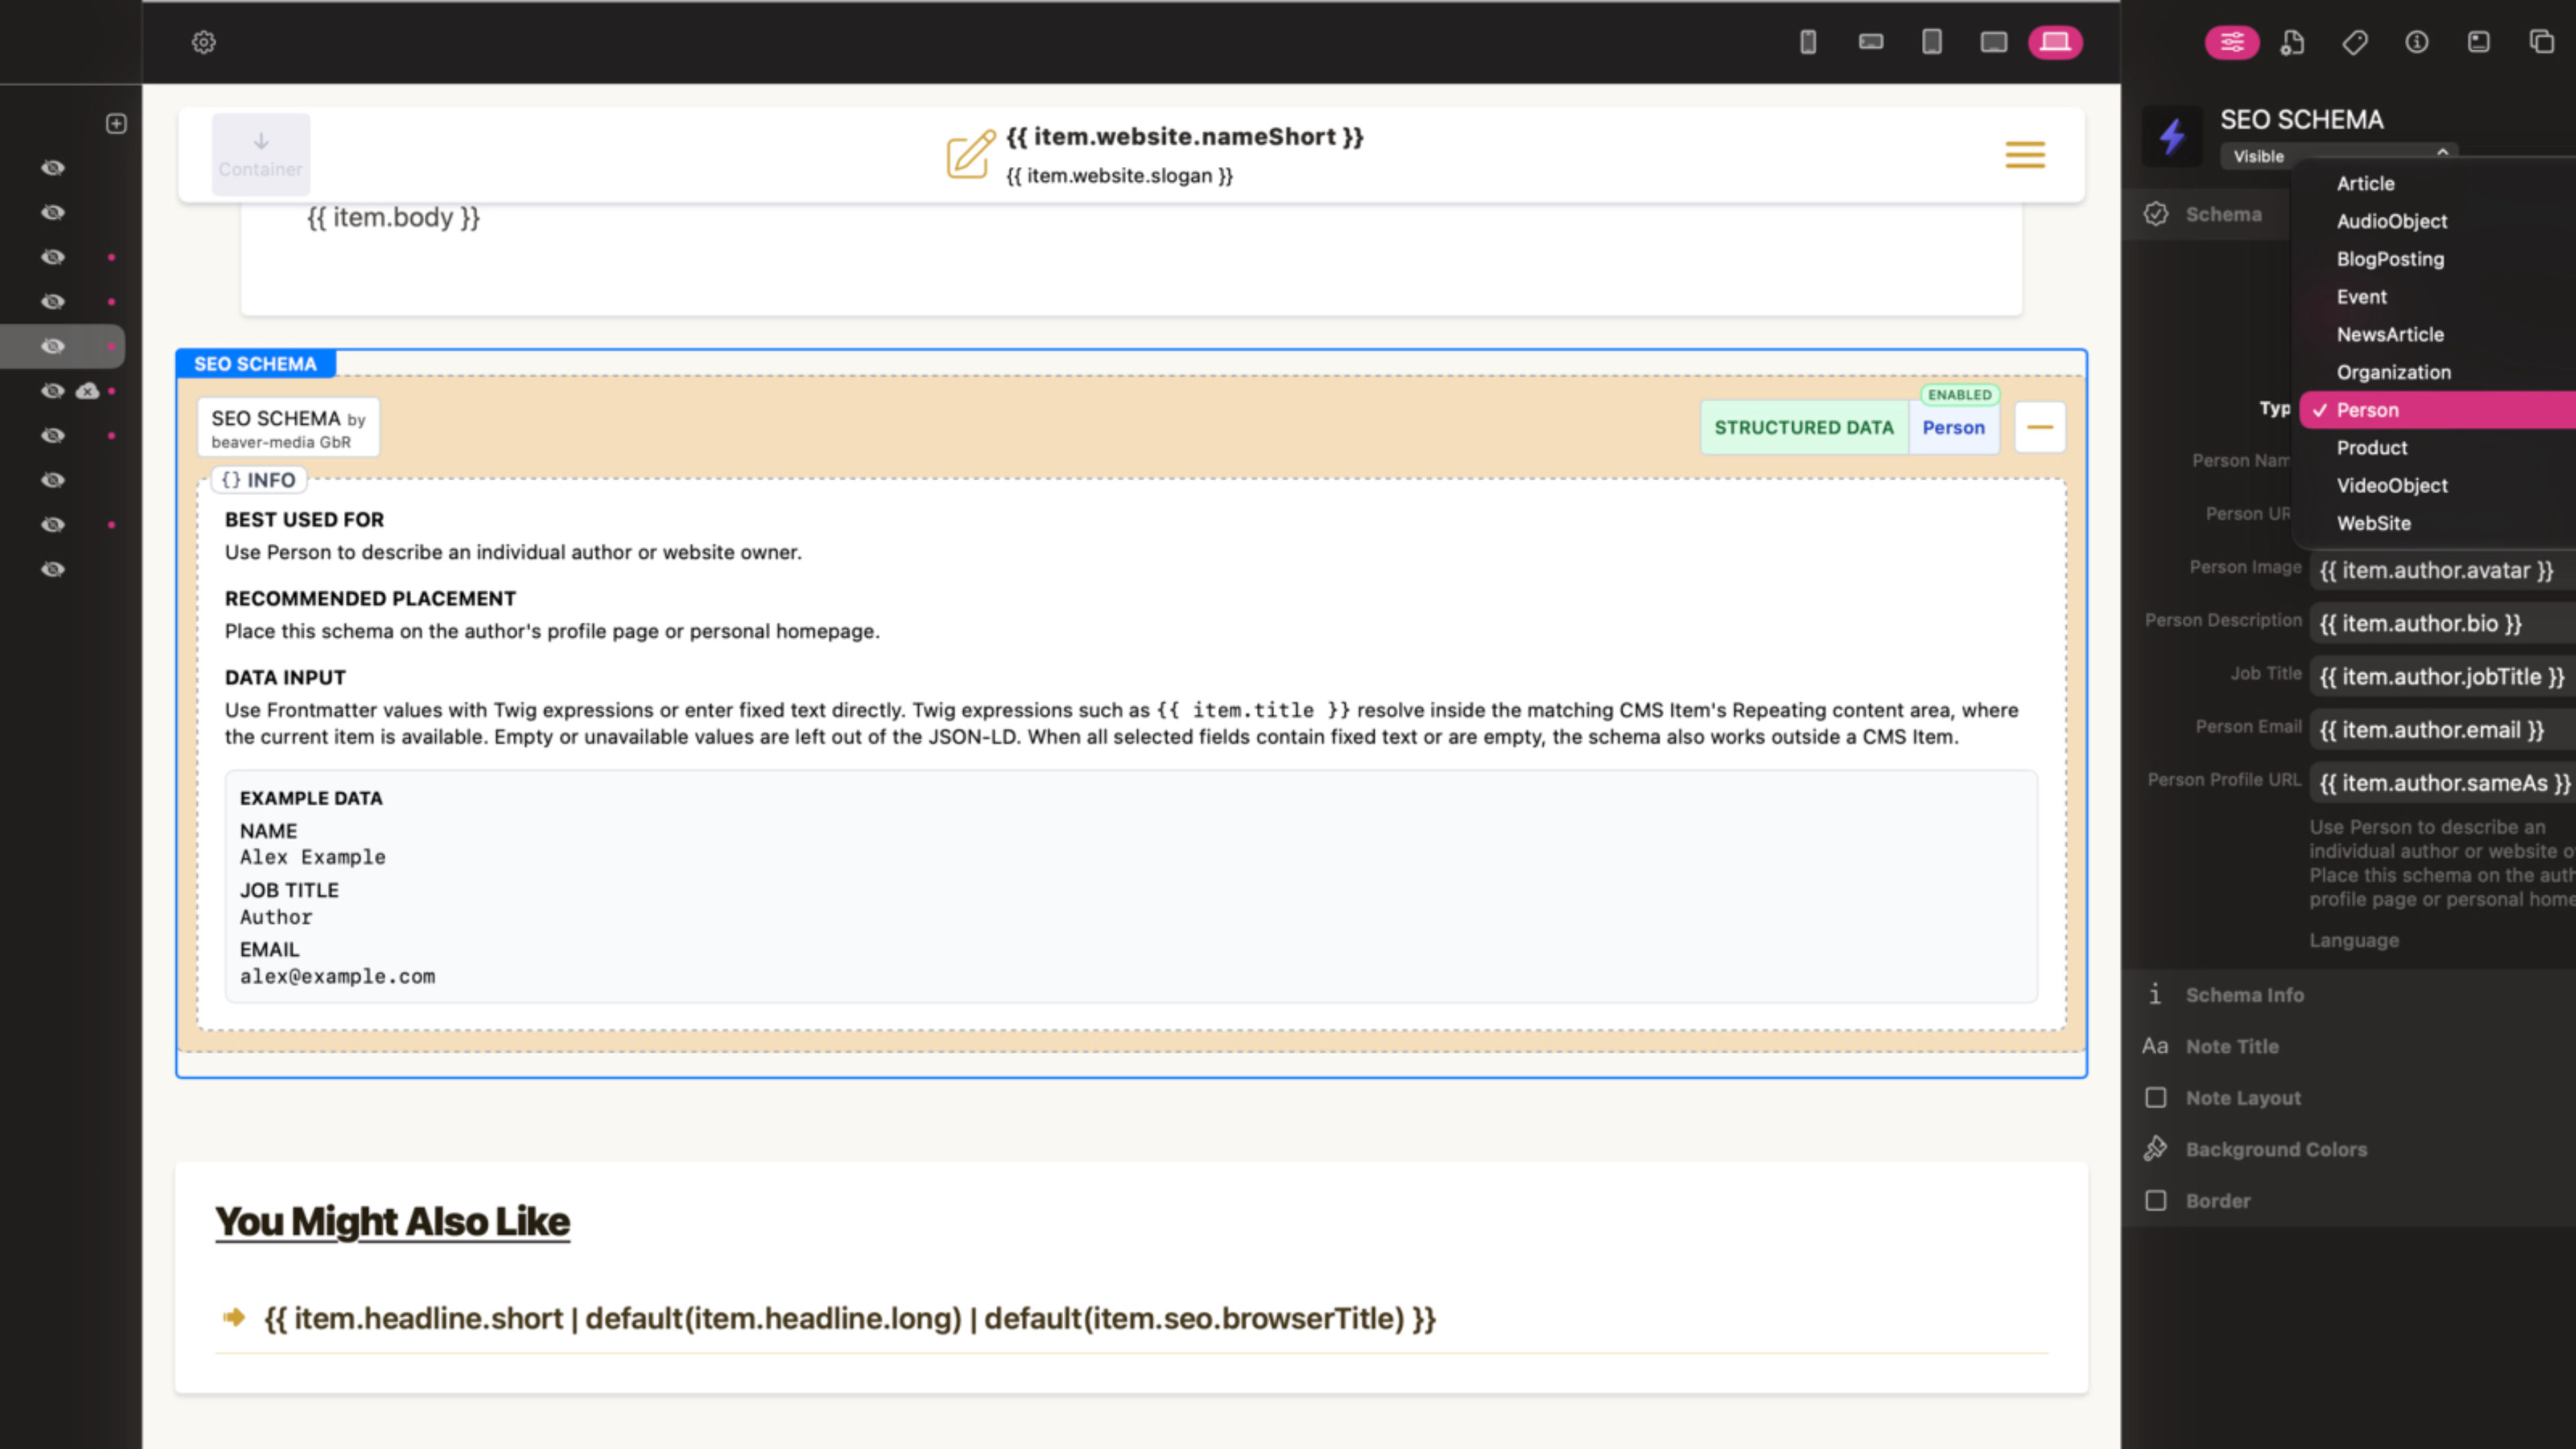Open settings gear in top toolbar
Screen dimensions: 2576x1449
coord(204,42)
